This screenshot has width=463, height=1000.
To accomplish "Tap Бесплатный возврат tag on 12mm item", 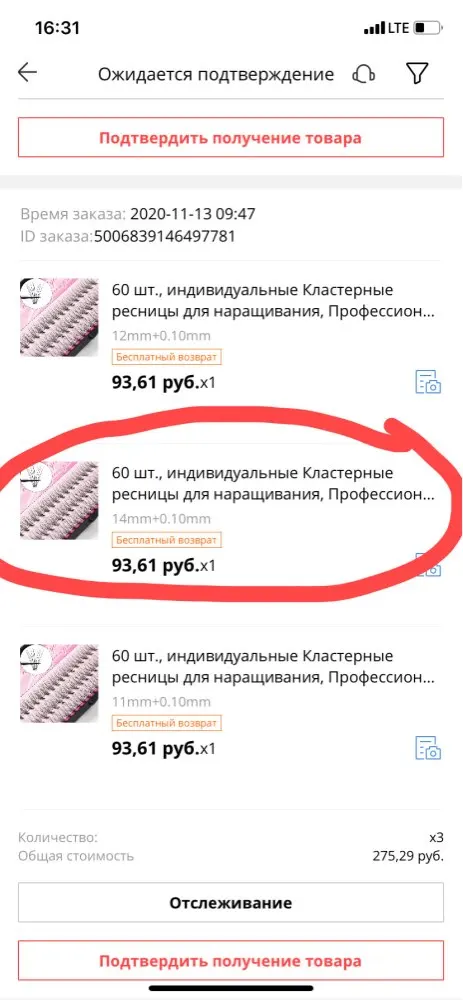I will pos(167,357).
